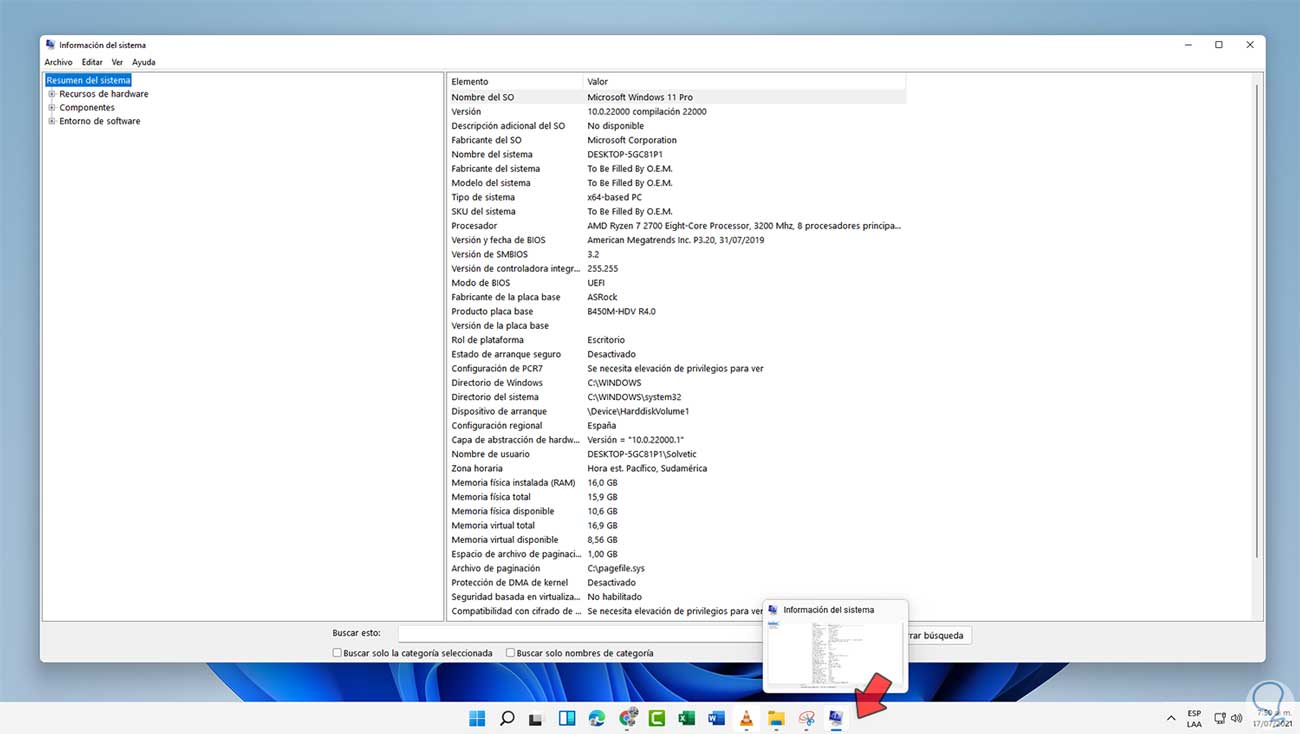Show hidden tray icons chevron
1300x734 pixels.
(x=1171, y=718)
